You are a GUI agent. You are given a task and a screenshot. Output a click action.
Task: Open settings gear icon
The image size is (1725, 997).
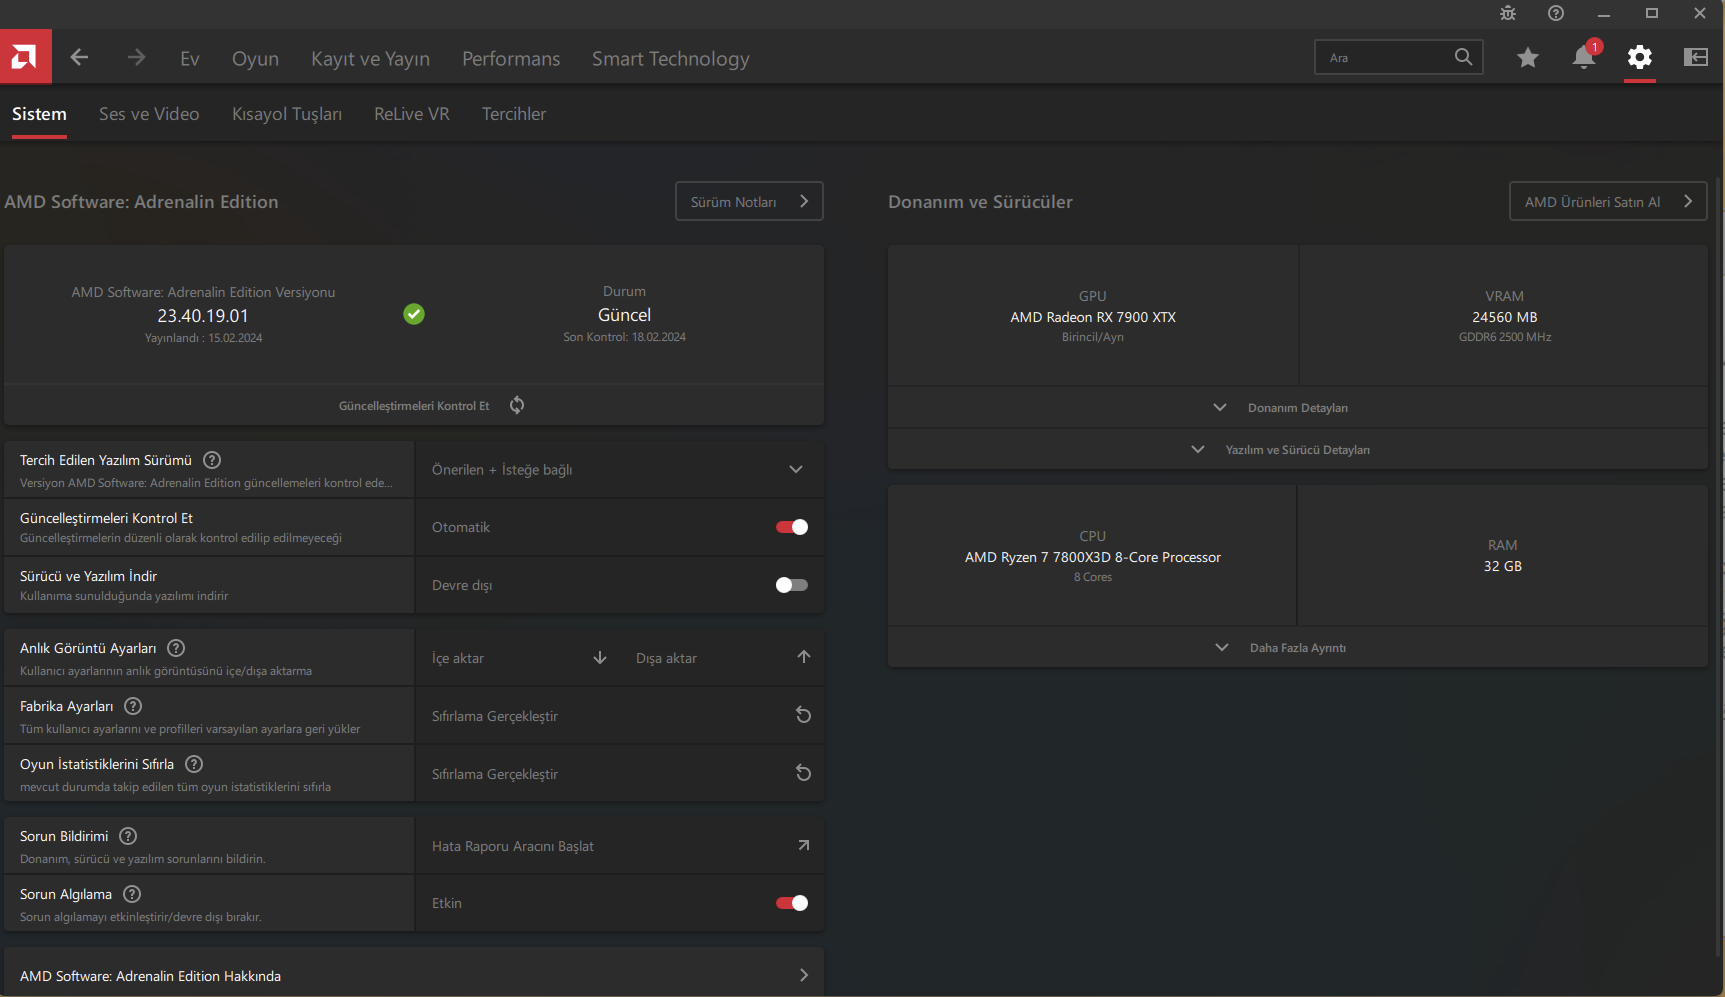pyautogui.click(x=1640, y=57)
